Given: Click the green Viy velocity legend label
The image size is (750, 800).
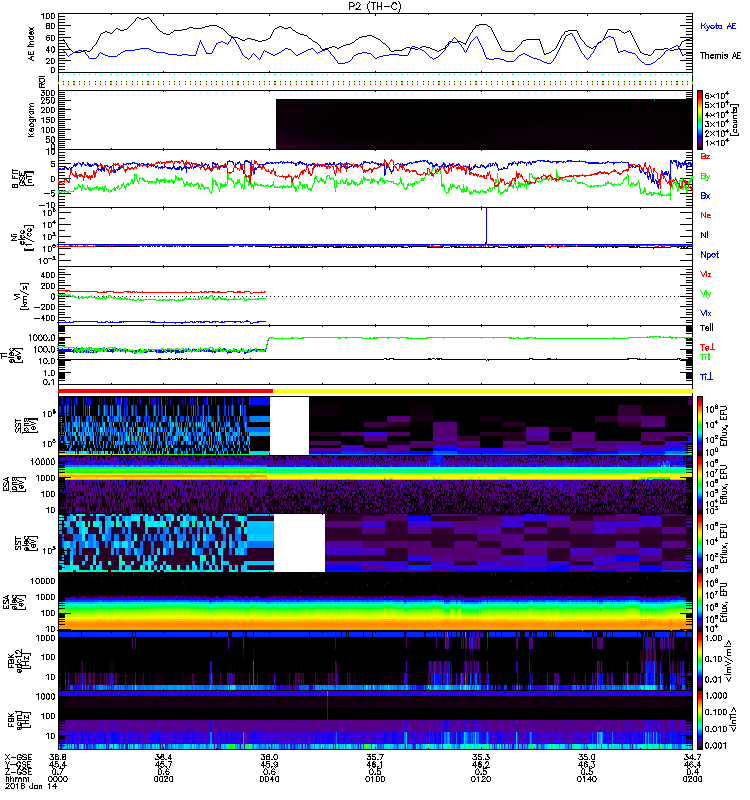Looking at the screenshot, I should pos(706,294).
